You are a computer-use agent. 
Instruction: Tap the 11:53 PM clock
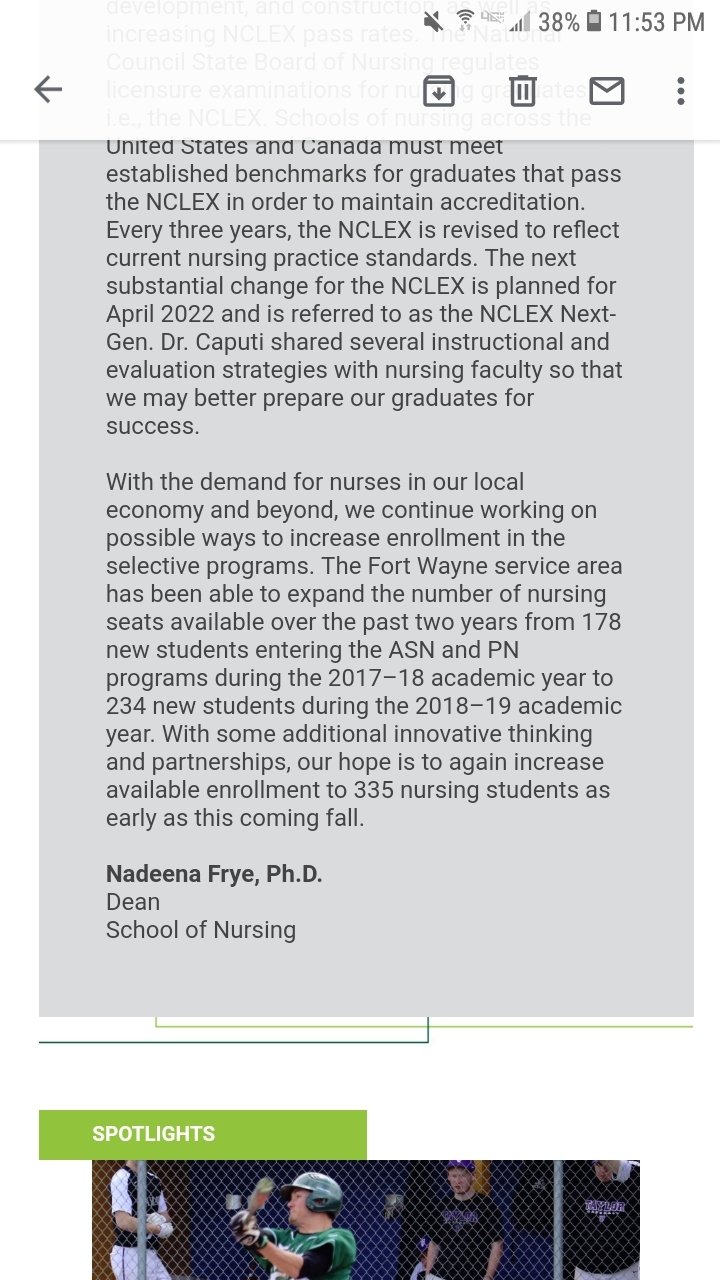click(656, 22)
